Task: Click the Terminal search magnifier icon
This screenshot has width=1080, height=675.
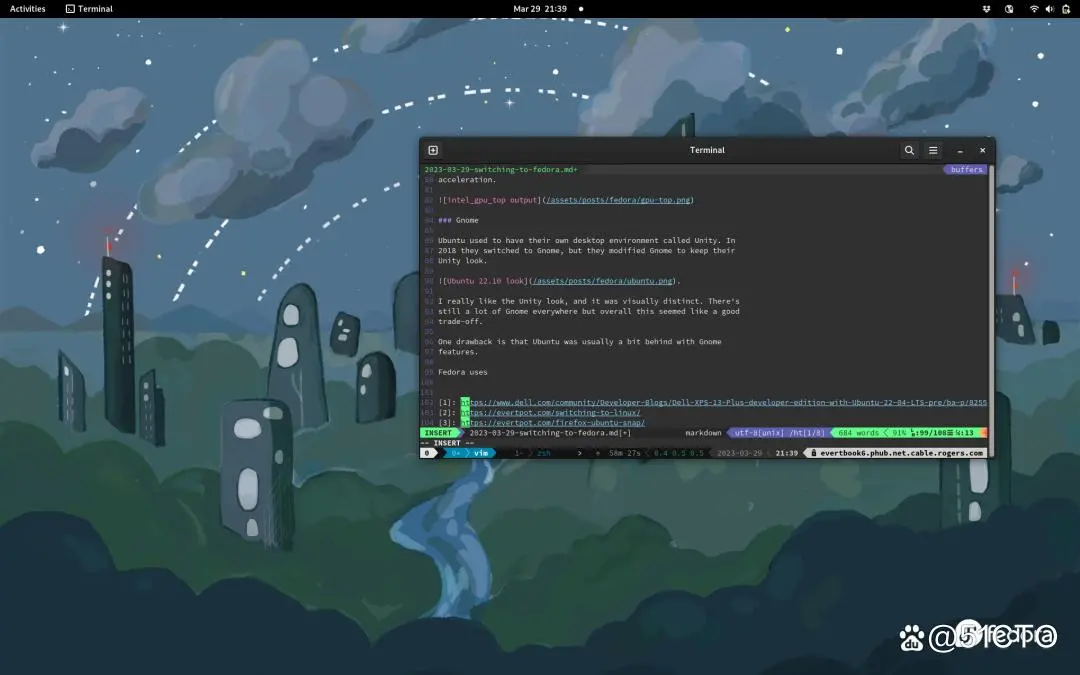Action: point(909,150)
